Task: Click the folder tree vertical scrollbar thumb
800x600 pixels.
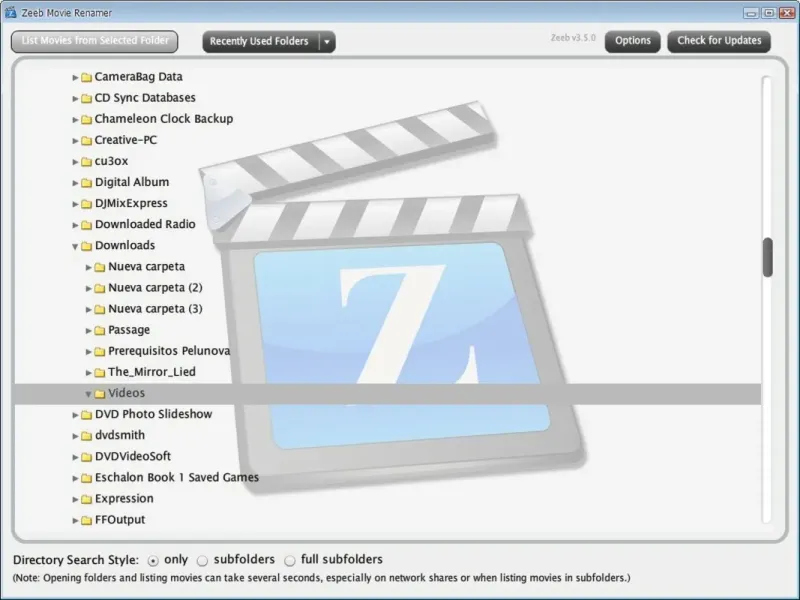Action: [767, 258]
